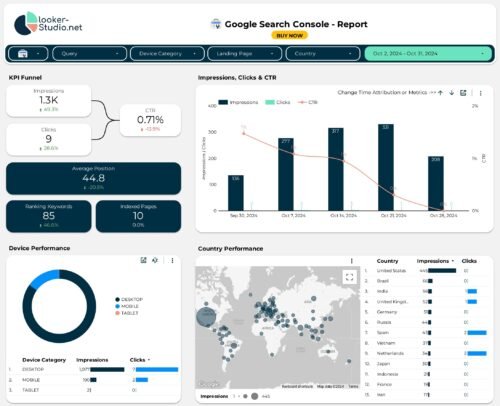The width and height of the screenshot is (500, 406).
Task: Click the Ranking Keywords 85 card
Action: click(49, 216)
